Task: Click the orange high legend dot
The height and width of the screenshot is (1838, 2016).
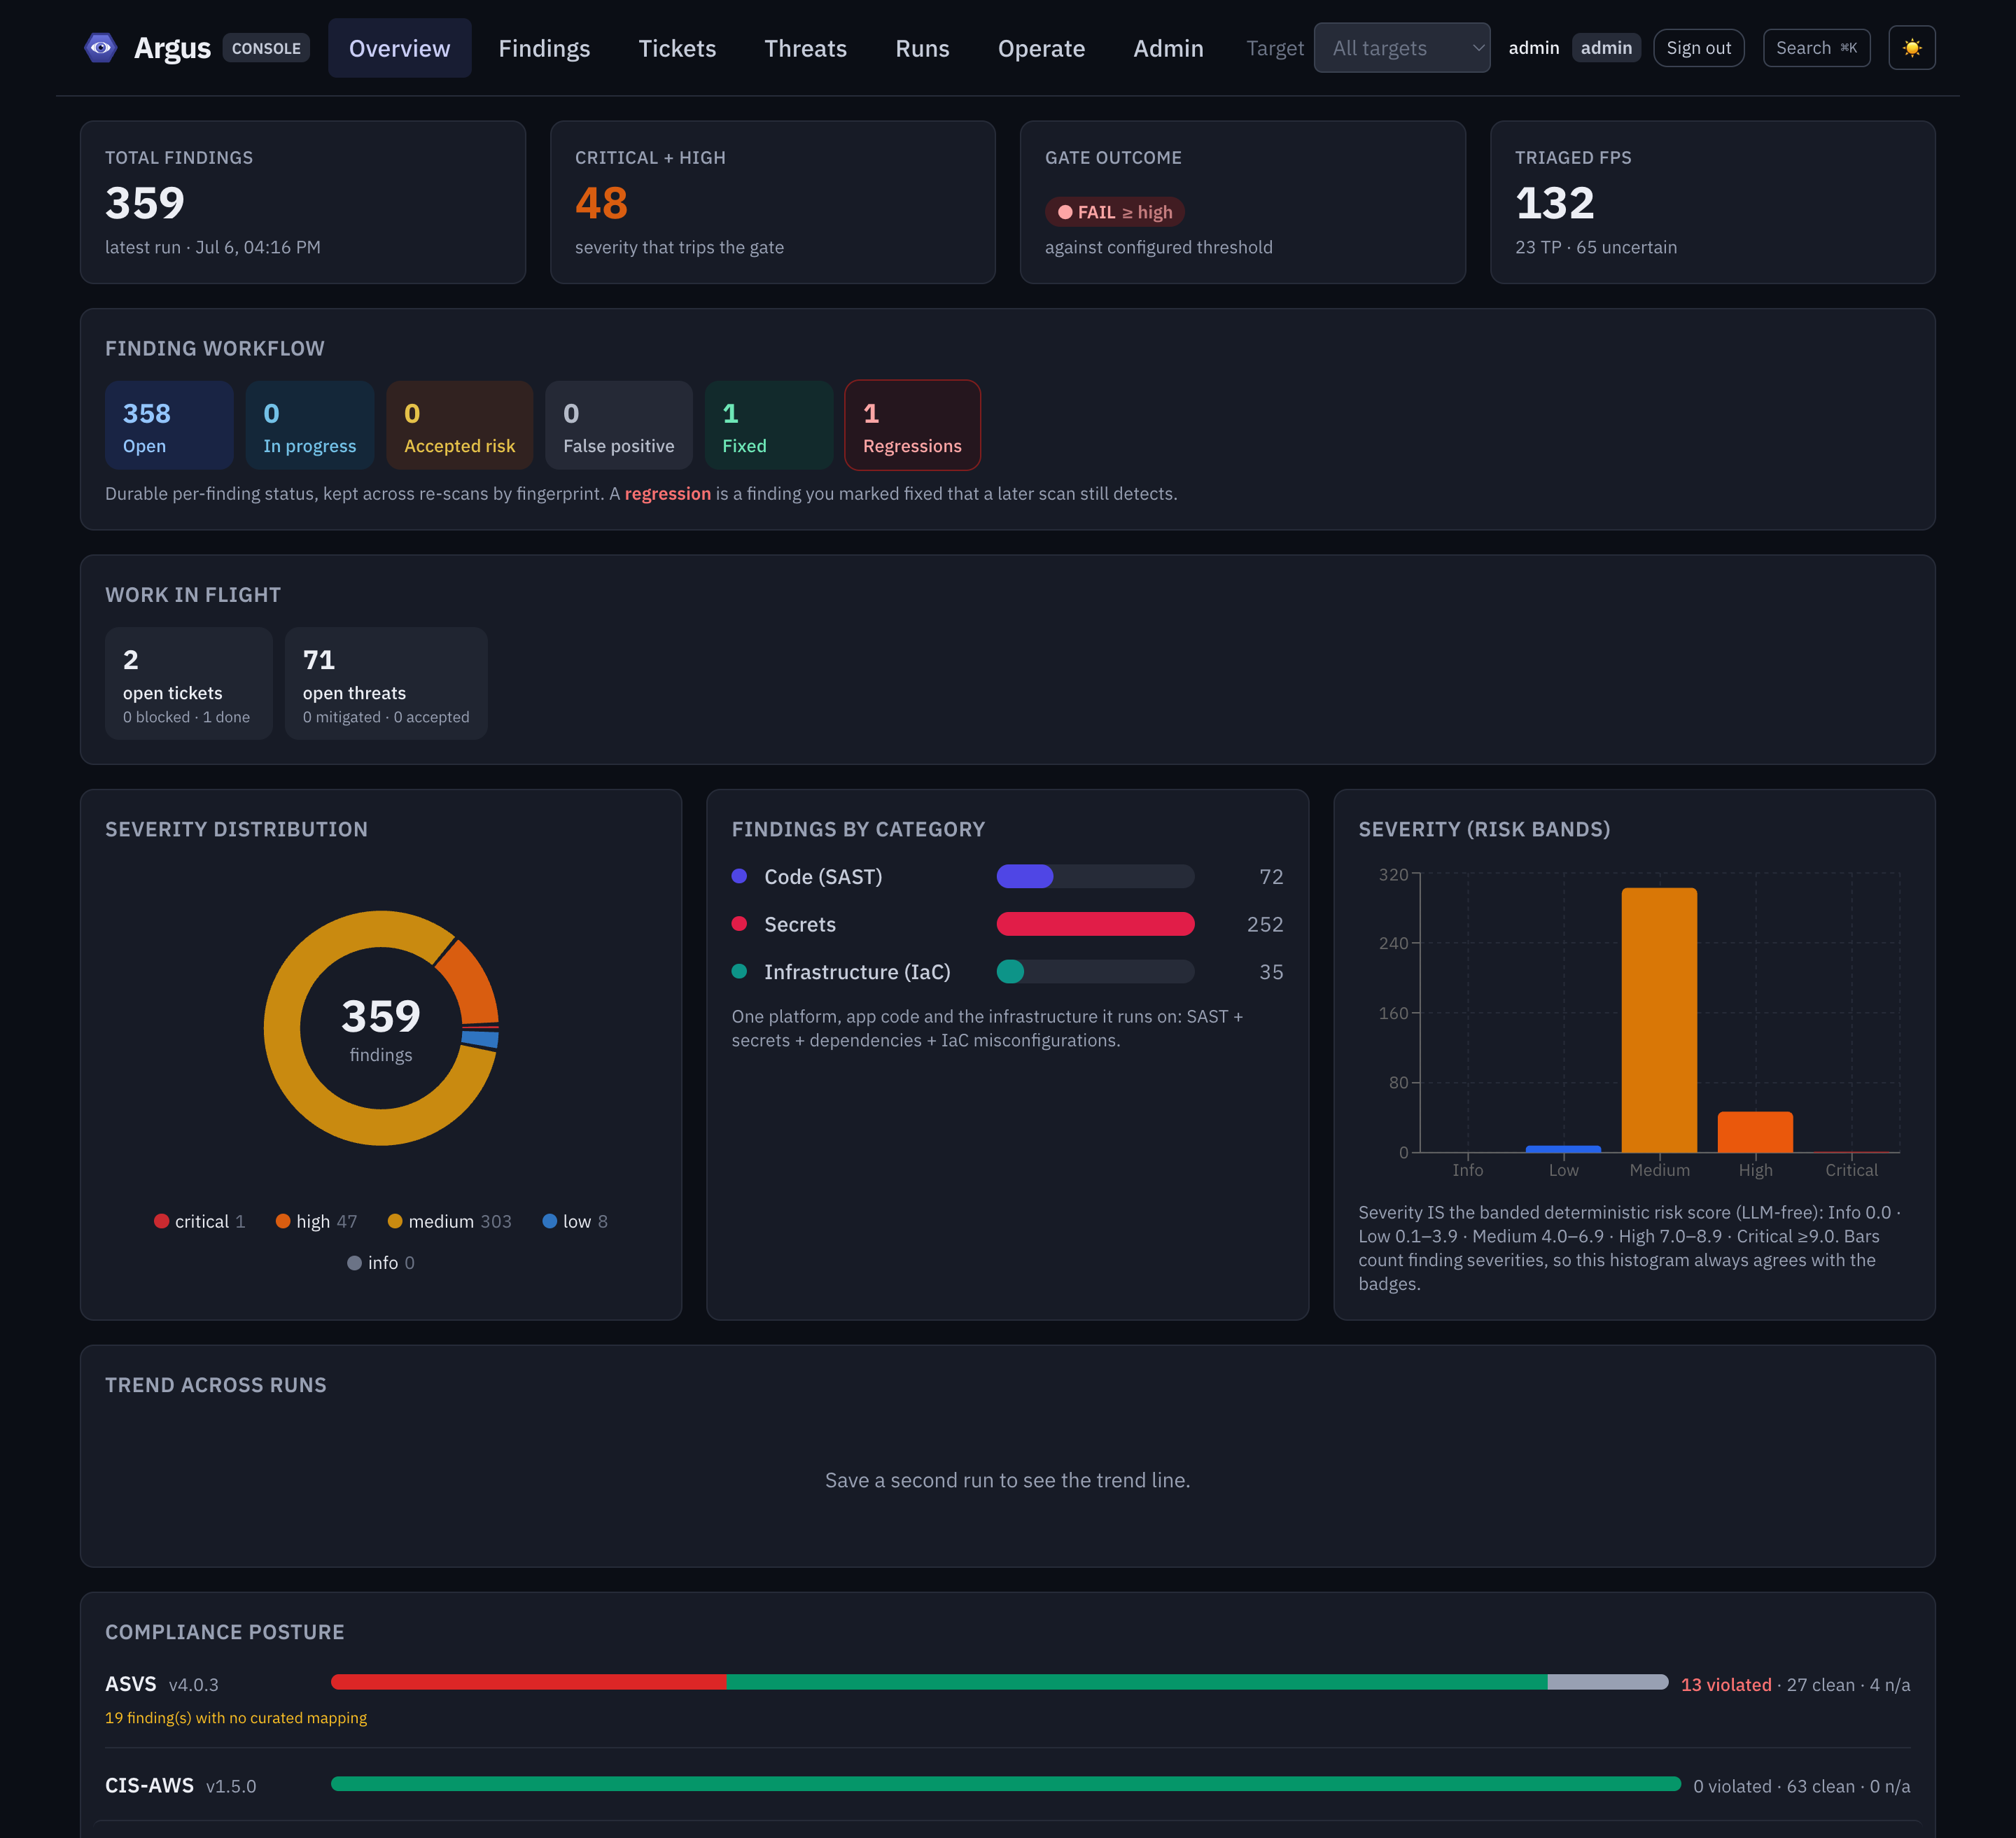Action: click(x=283, y=1221)
